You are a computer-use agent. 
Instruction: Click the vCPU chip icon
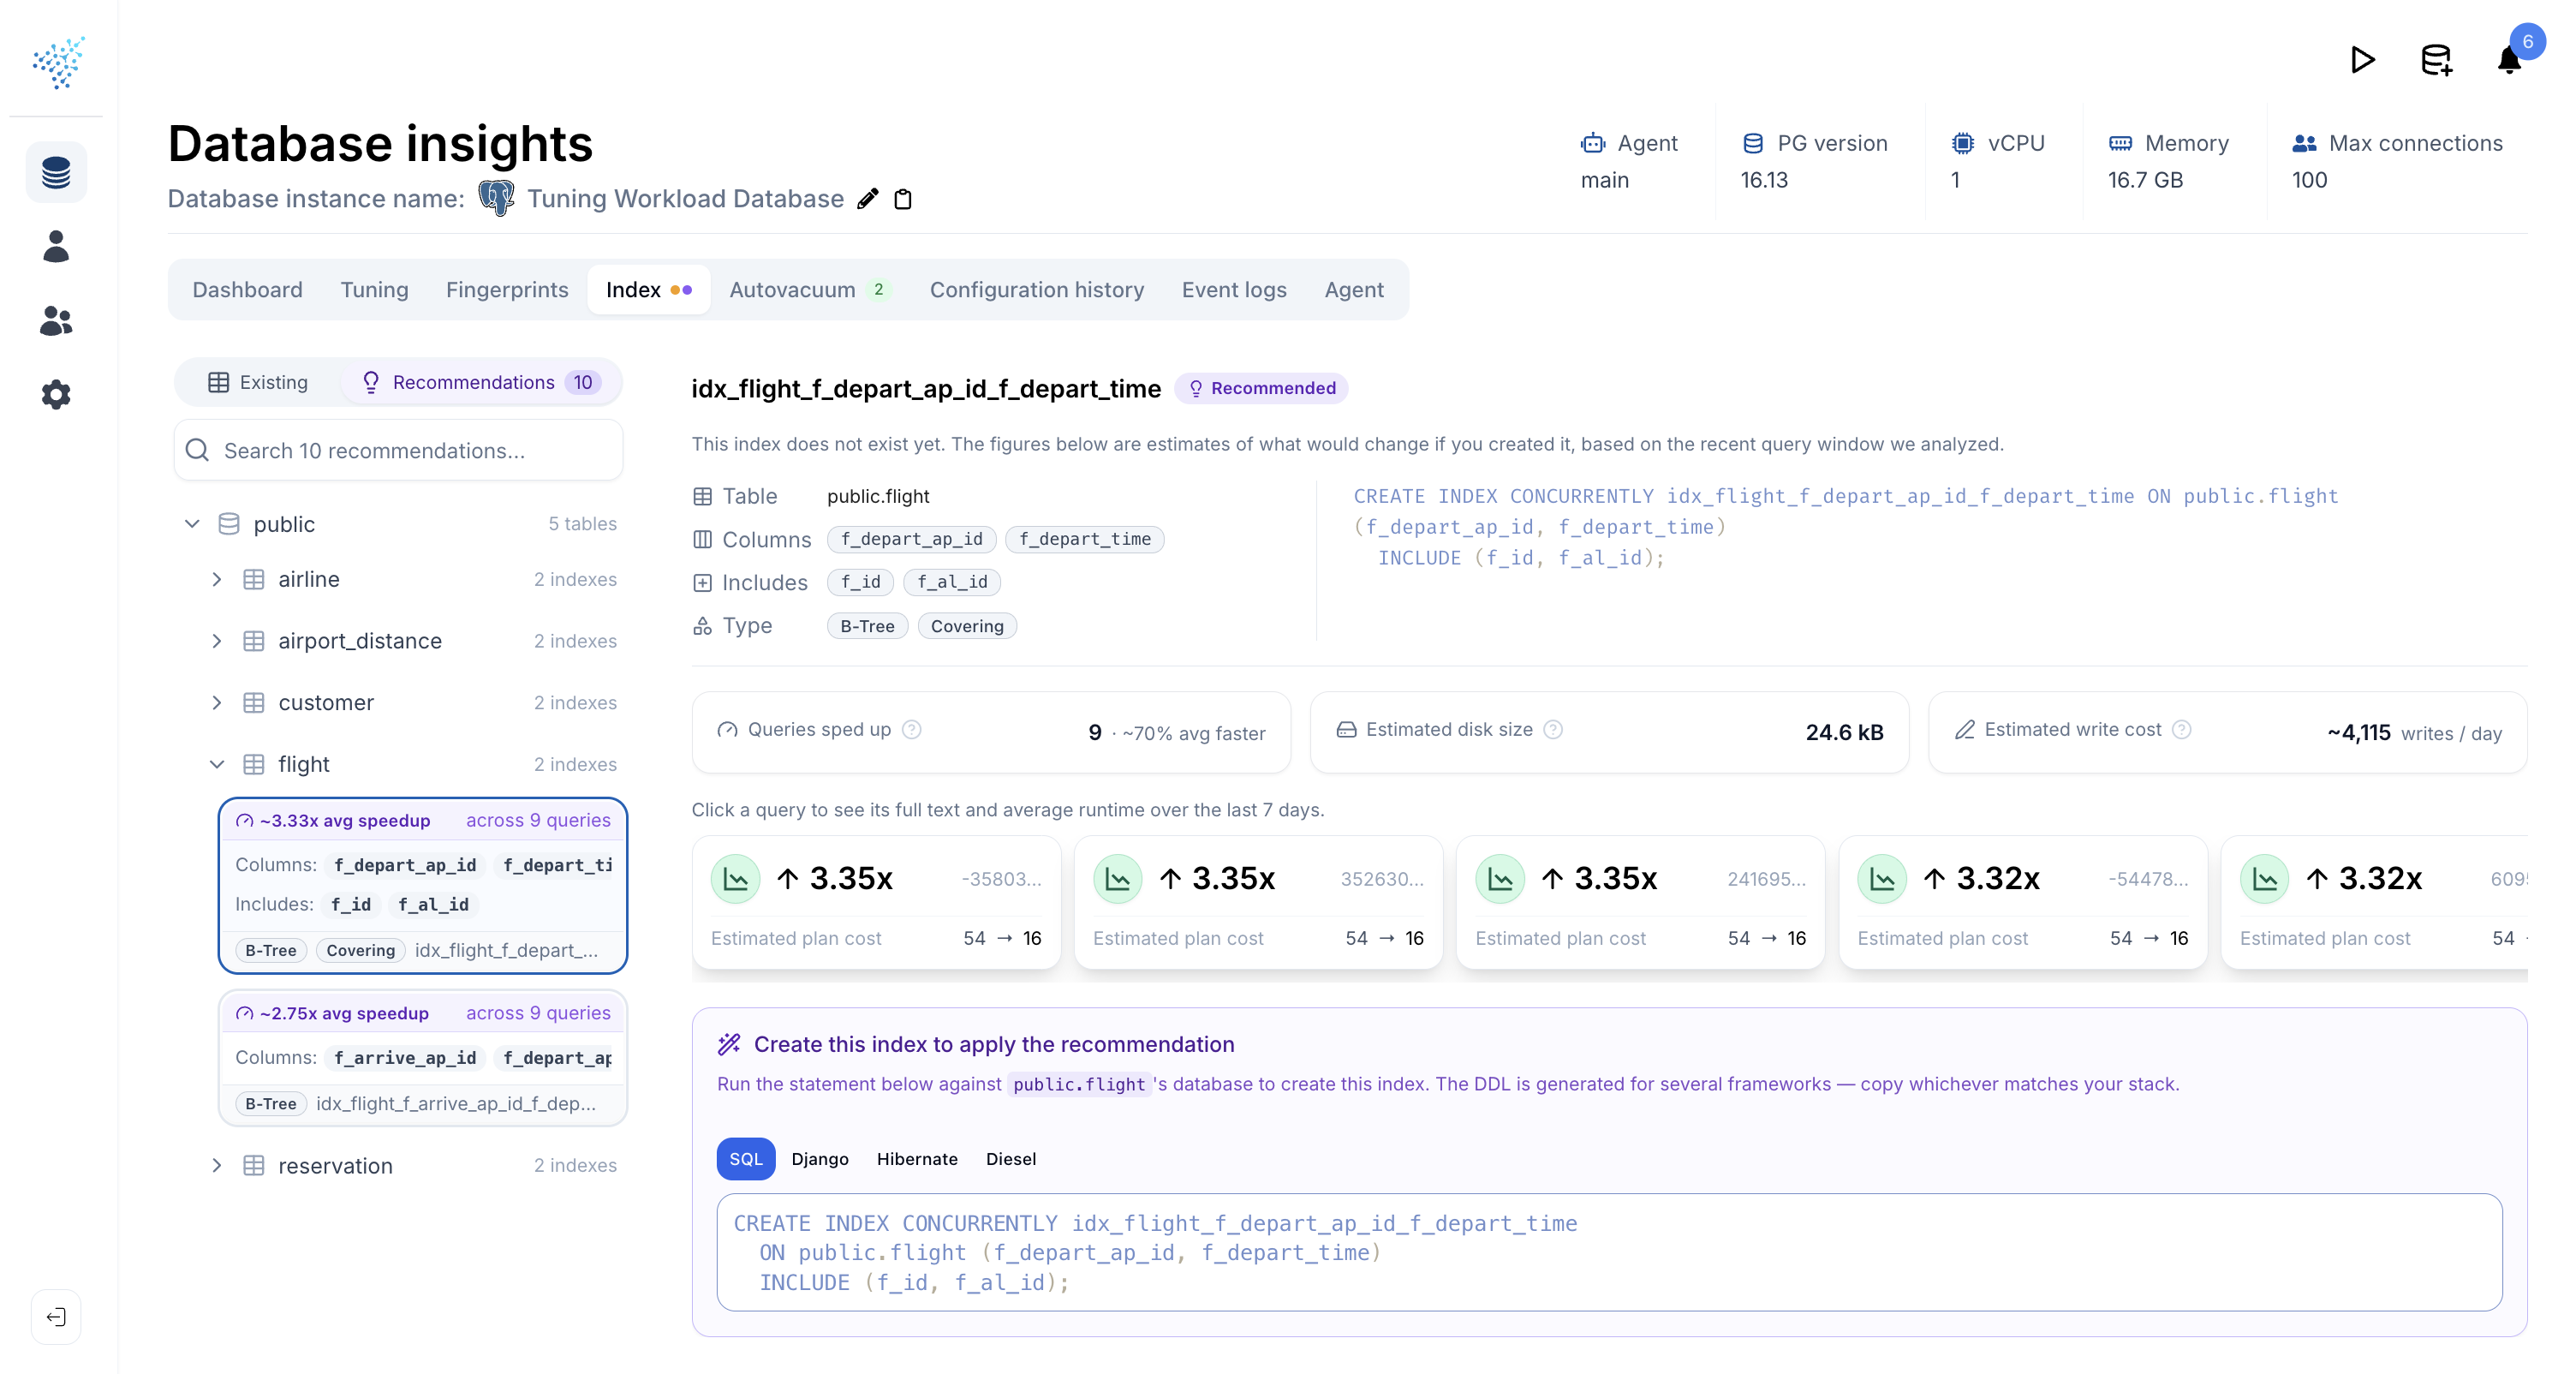pyautogui.click(x=1963, y=143)
